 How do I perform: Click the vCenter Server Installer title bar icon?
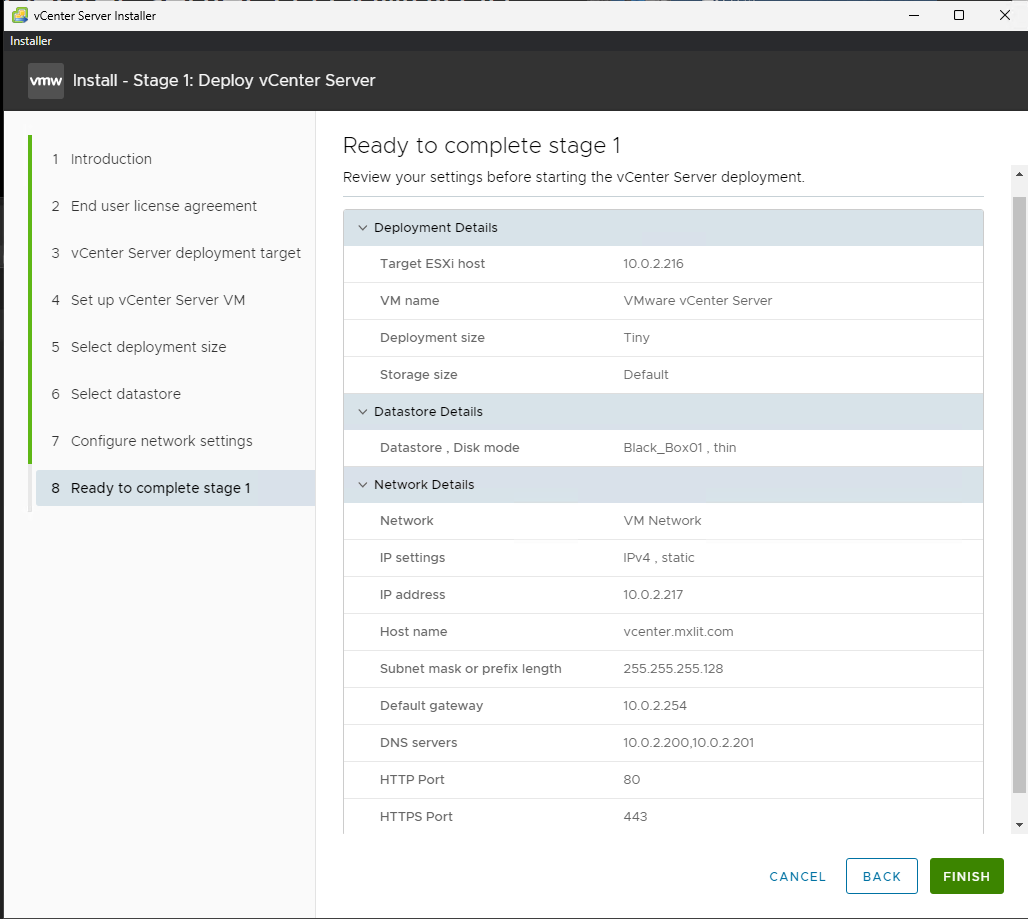point(19,15)
